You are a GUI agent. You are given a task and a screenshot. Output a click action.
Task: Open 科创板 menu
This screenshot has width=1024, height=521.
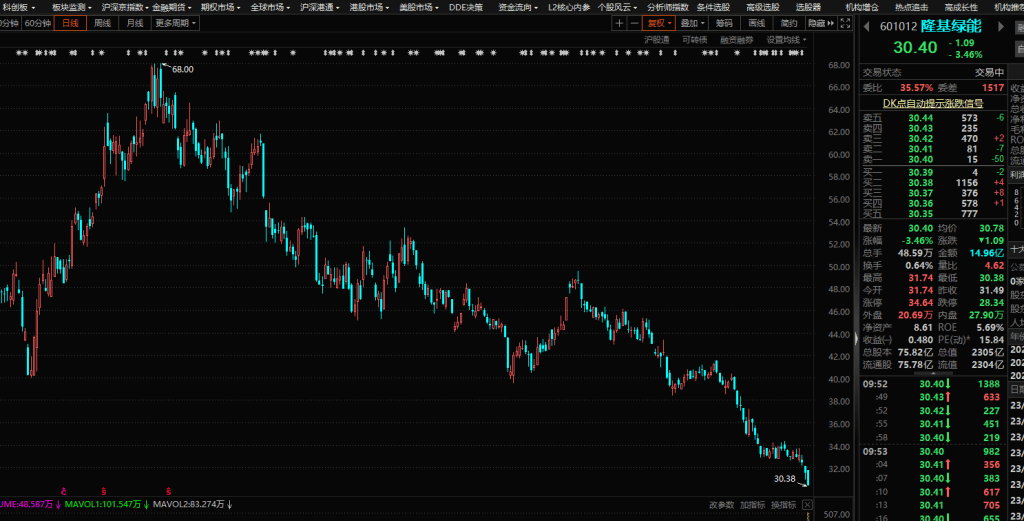18,7
